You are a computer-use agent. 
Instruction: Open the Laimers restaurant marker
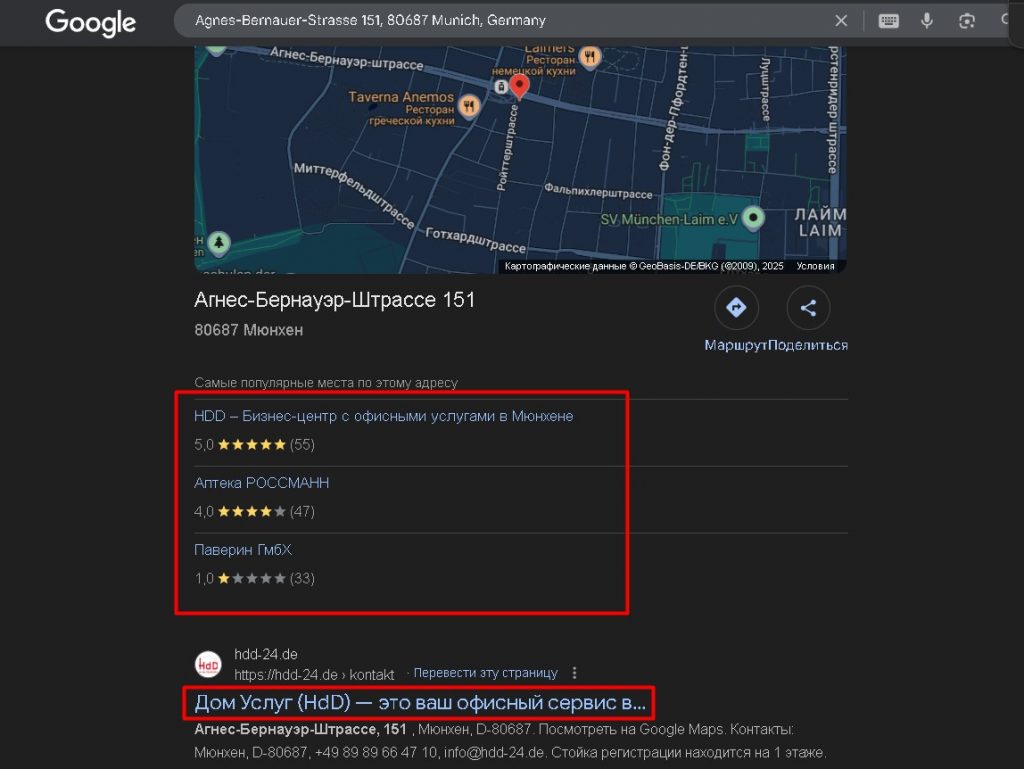pyautogui.click(x=590, y=57)
